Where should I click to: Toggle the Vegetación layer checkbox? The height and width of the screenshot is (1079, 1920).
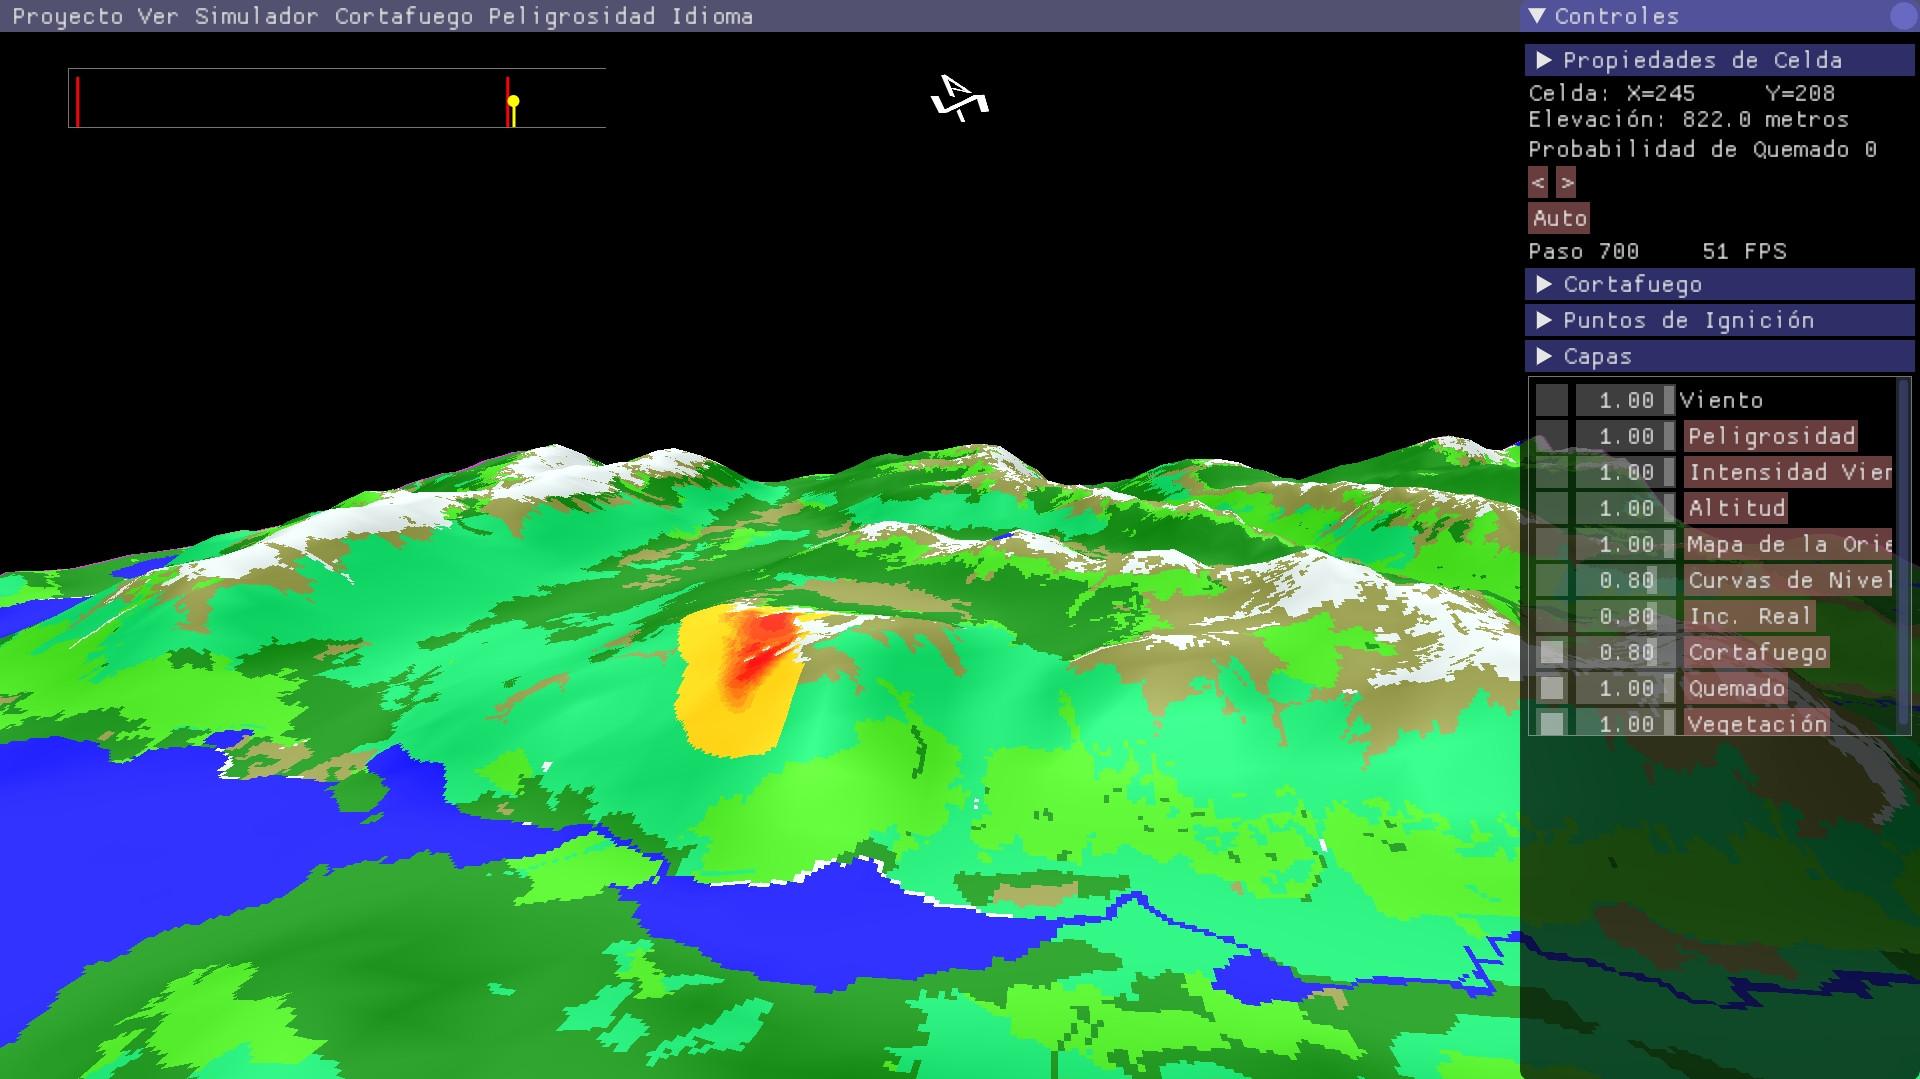1551,723
